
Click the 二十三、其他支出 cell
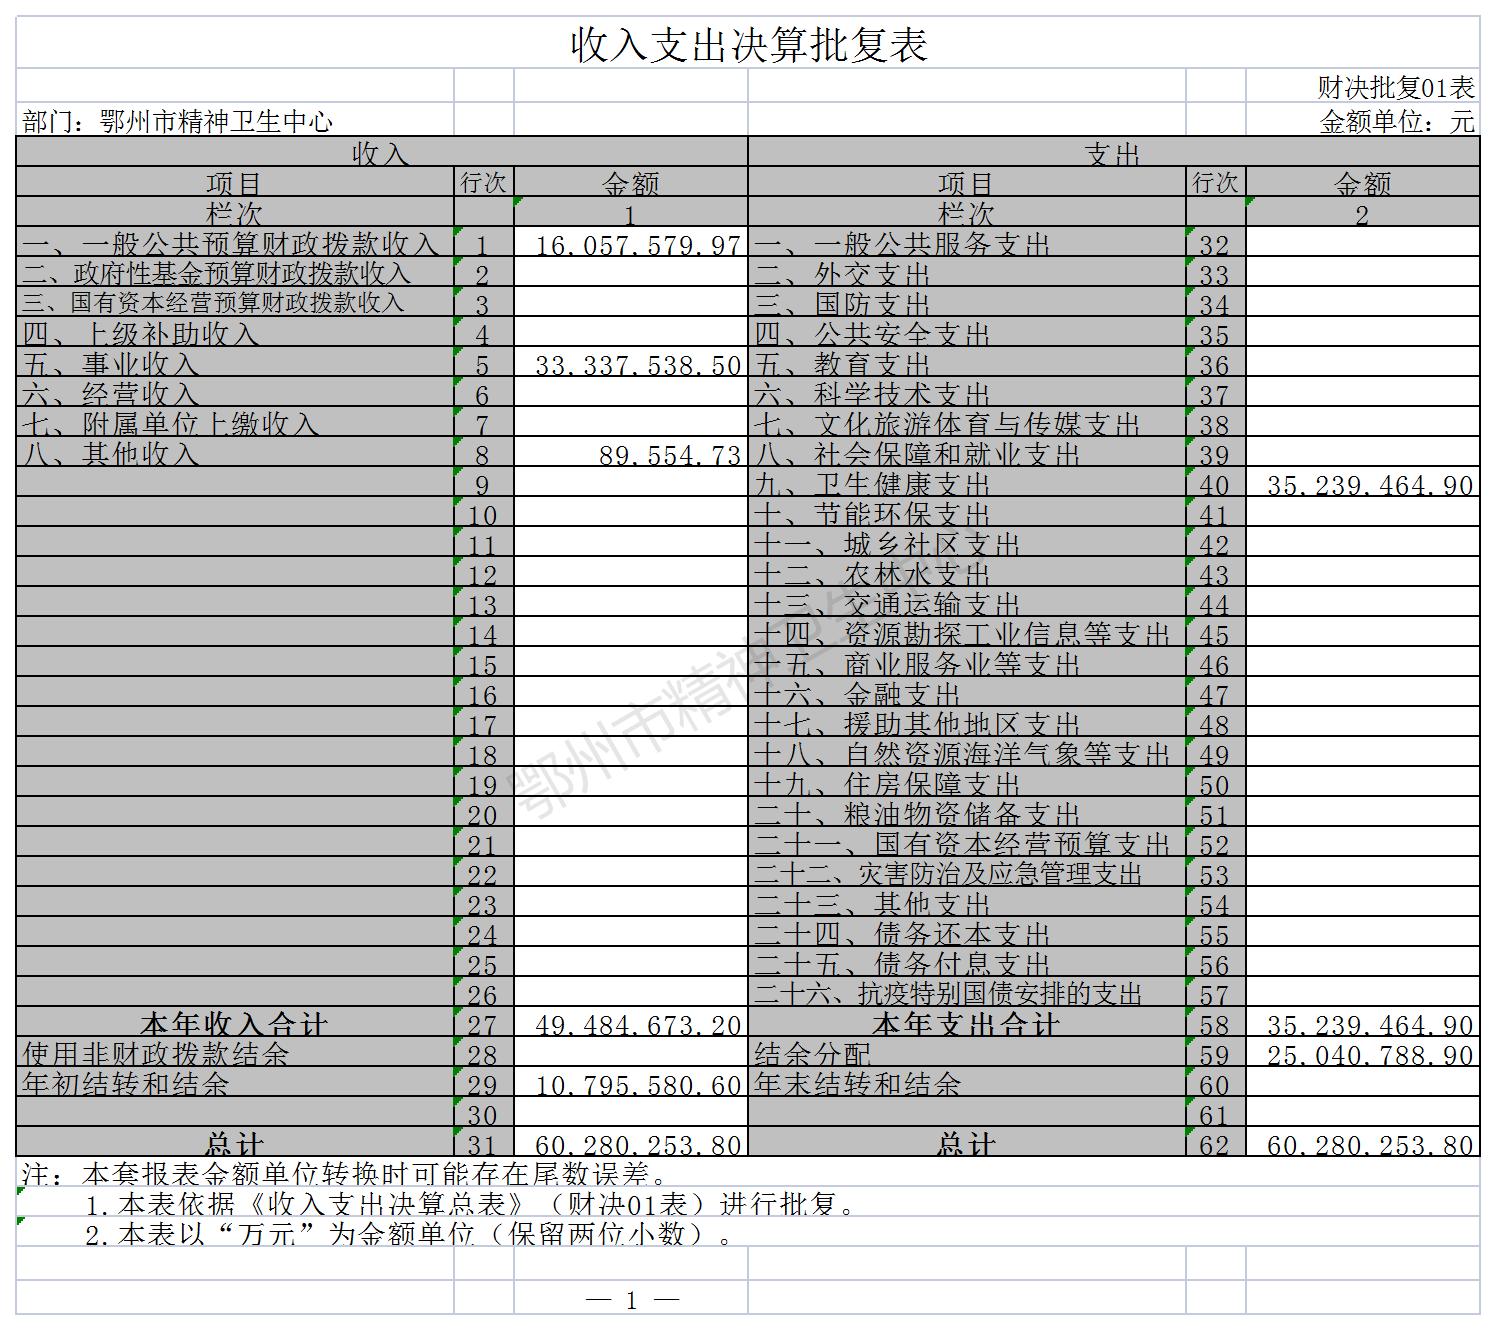967,903
